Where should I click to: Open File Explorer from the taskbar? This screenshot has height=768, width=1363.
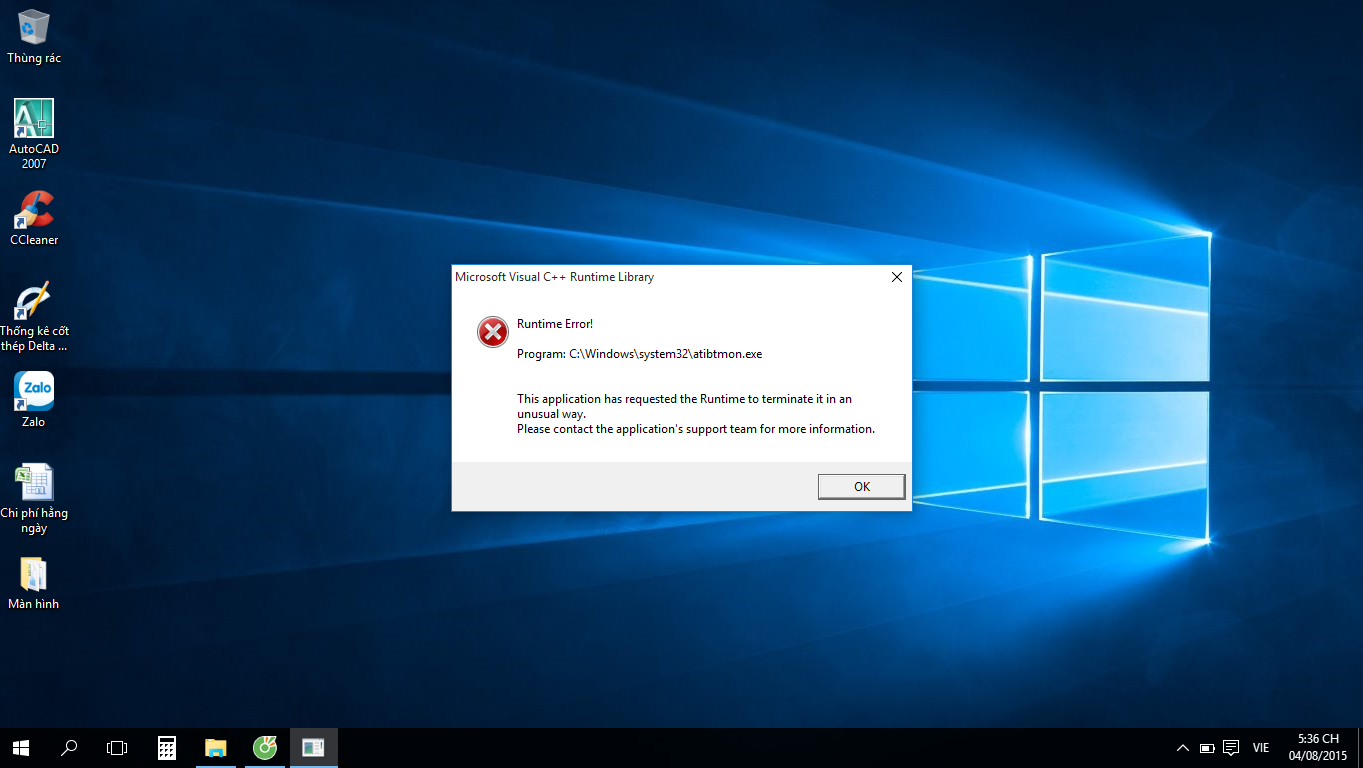(x=215, y=747)
